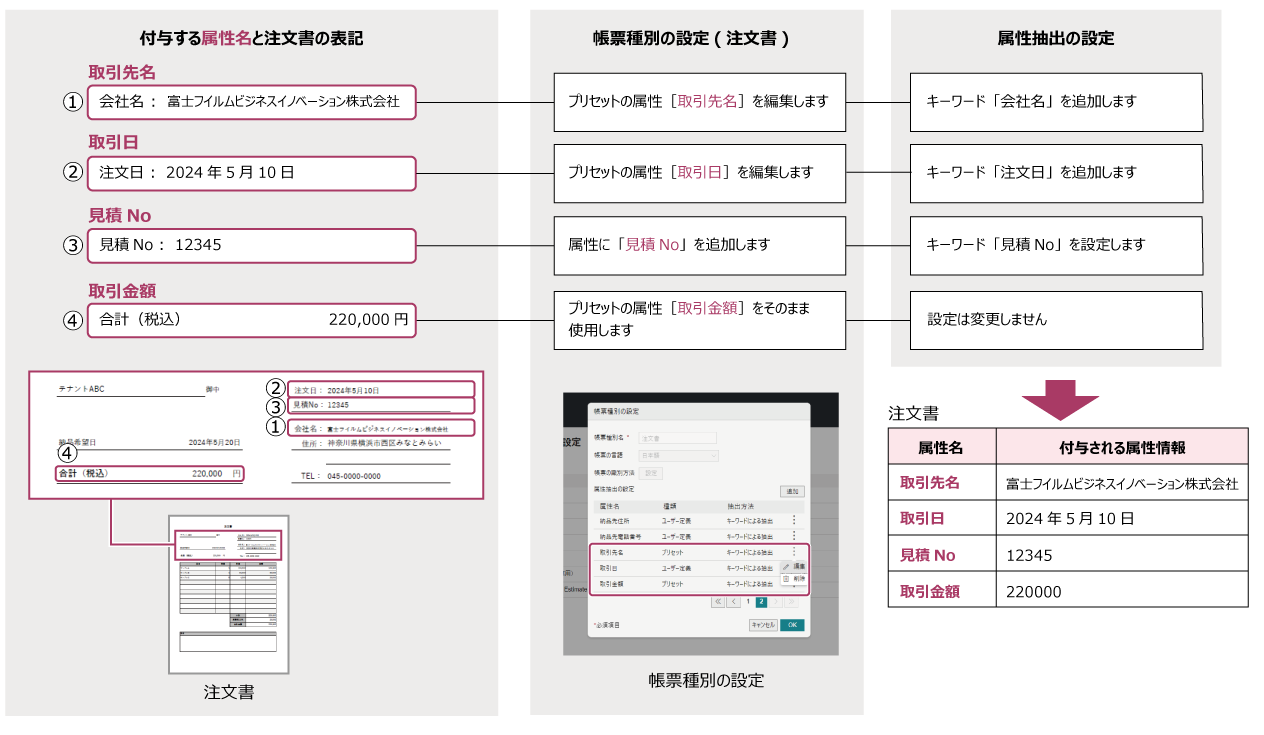Click the 帳票種別名 input field
The image size is (1264, 735).
[x=679, y=438]
